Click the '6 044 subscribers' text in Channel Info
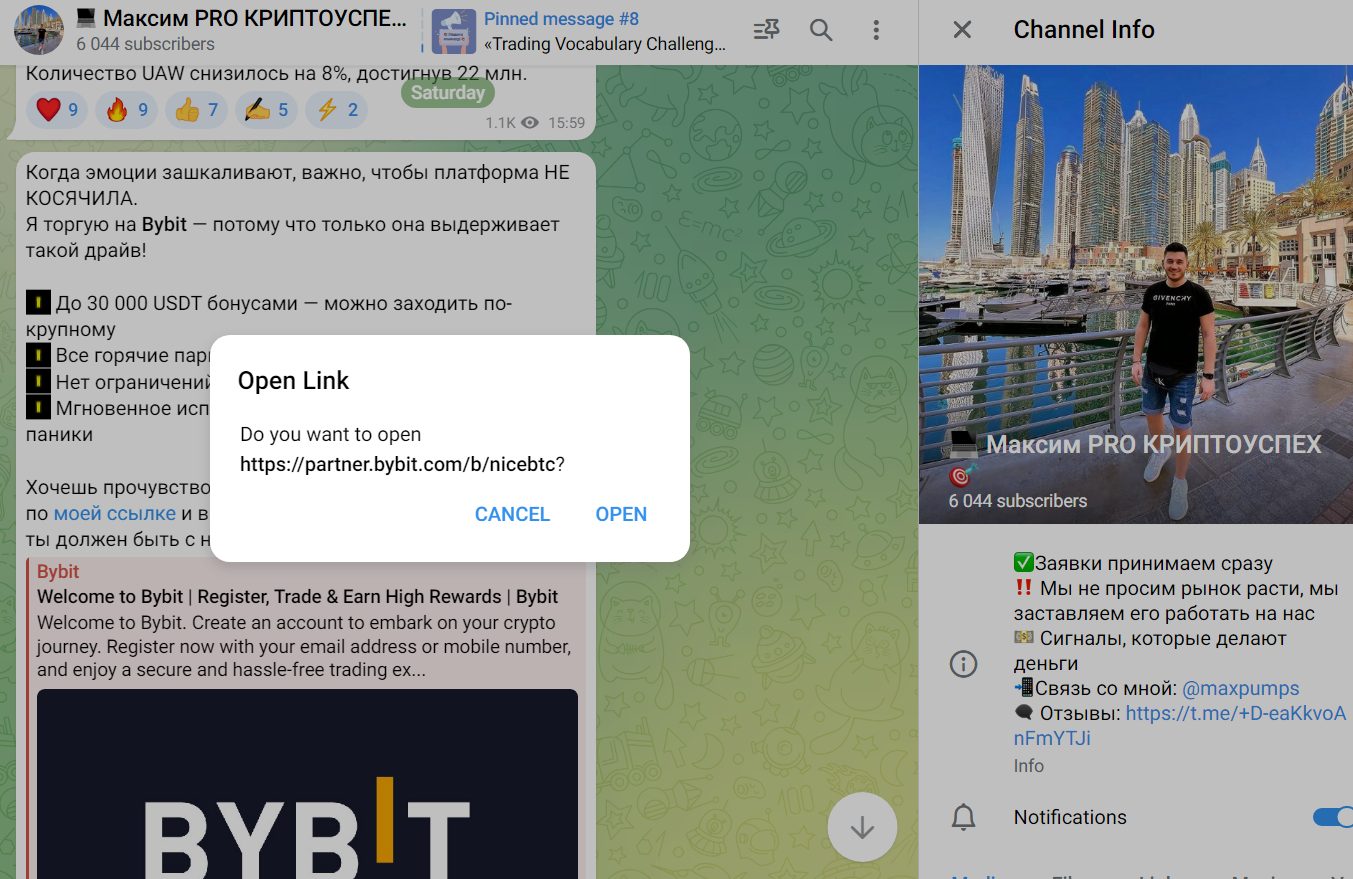 pyautogui.click(x=1018, y=501)
